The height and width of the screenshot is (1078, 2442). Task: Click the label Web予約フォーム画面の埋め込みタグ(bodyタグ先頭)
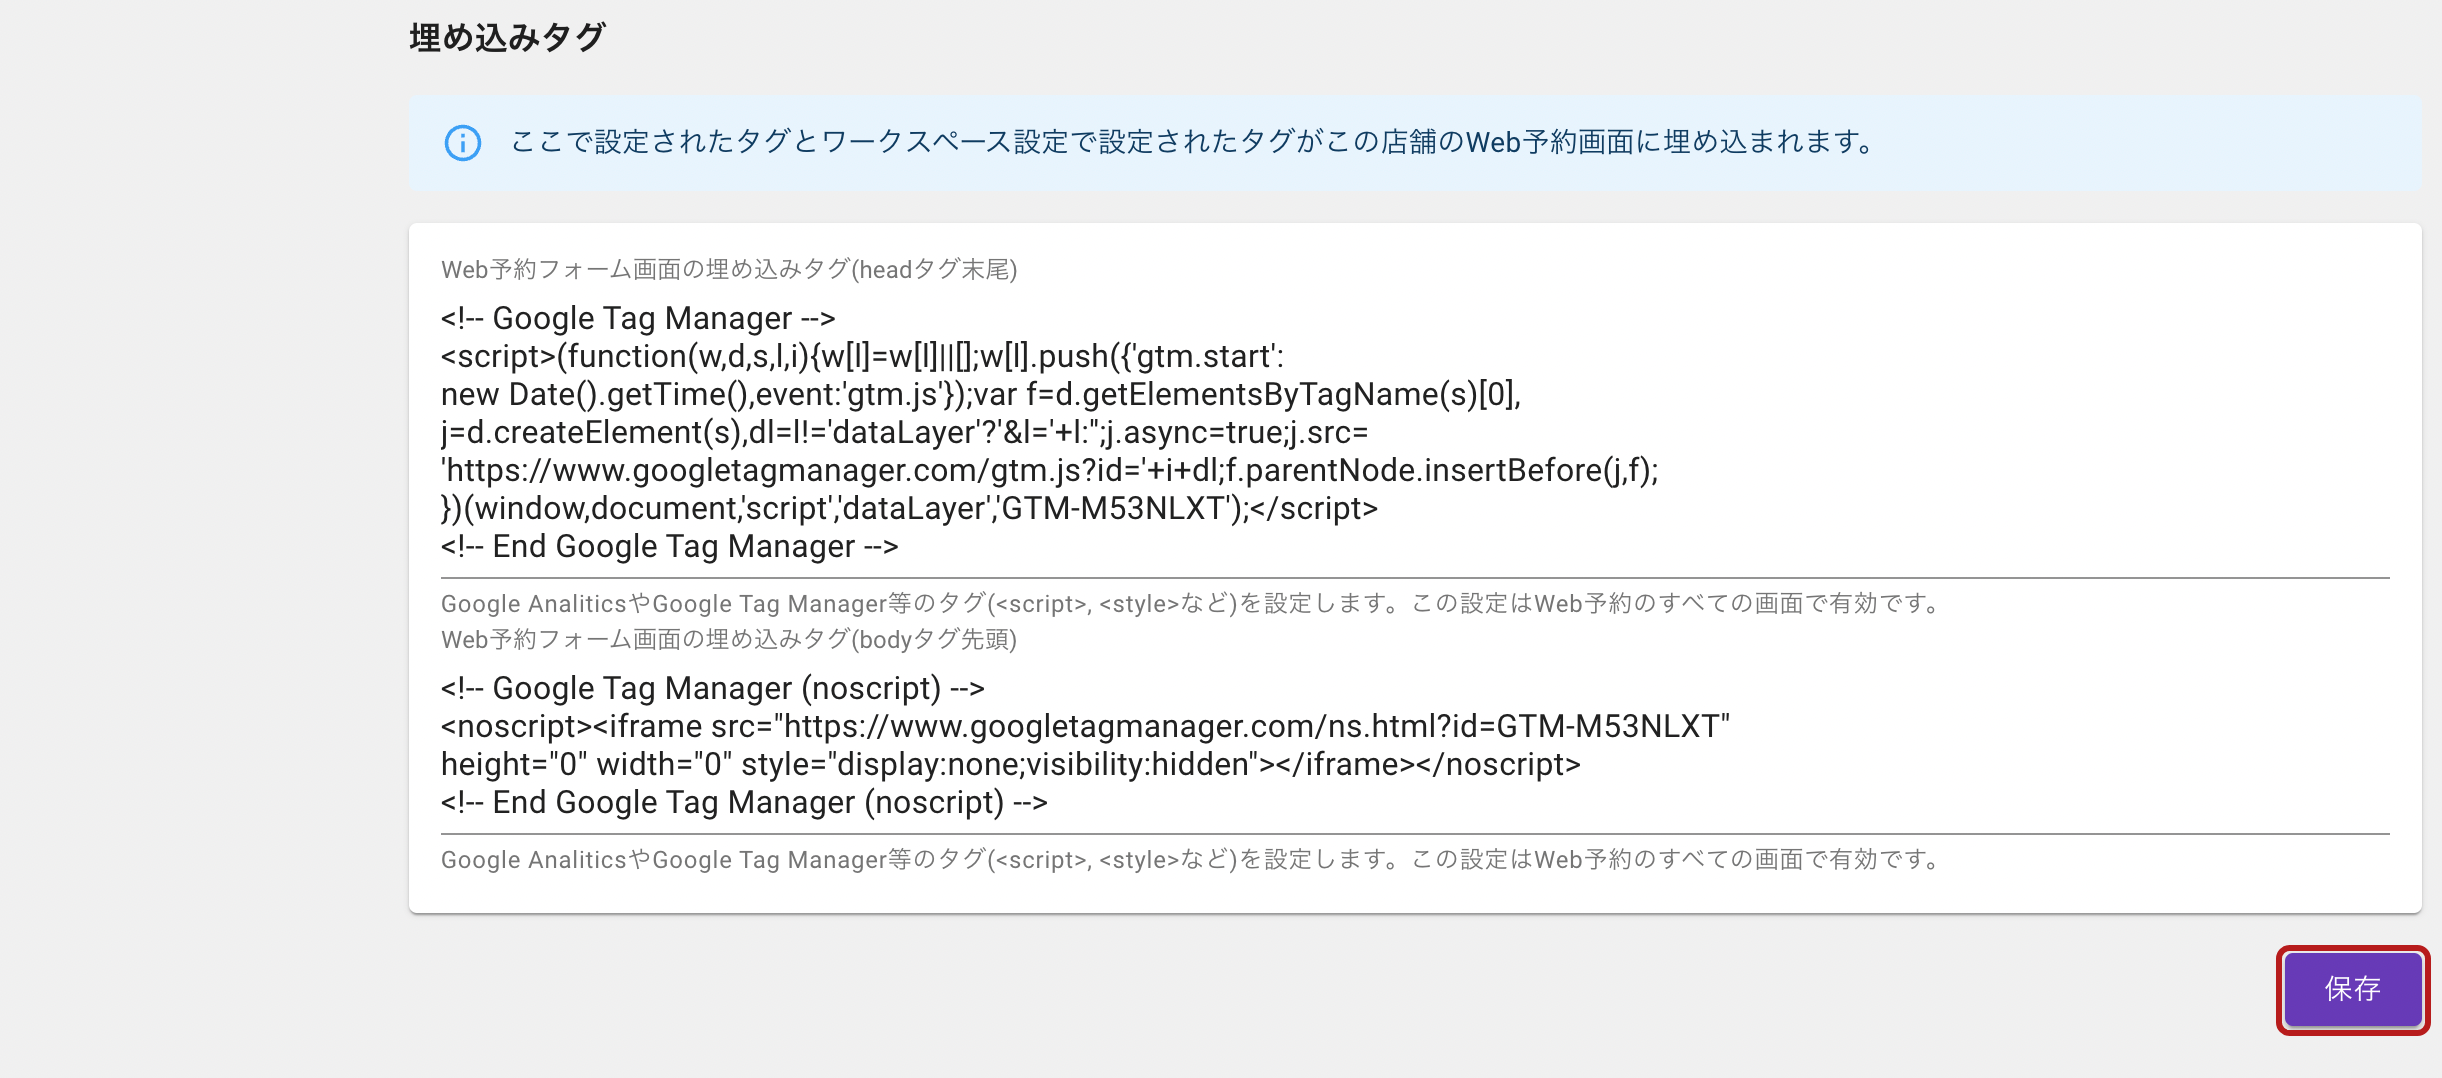coord(729,639)
